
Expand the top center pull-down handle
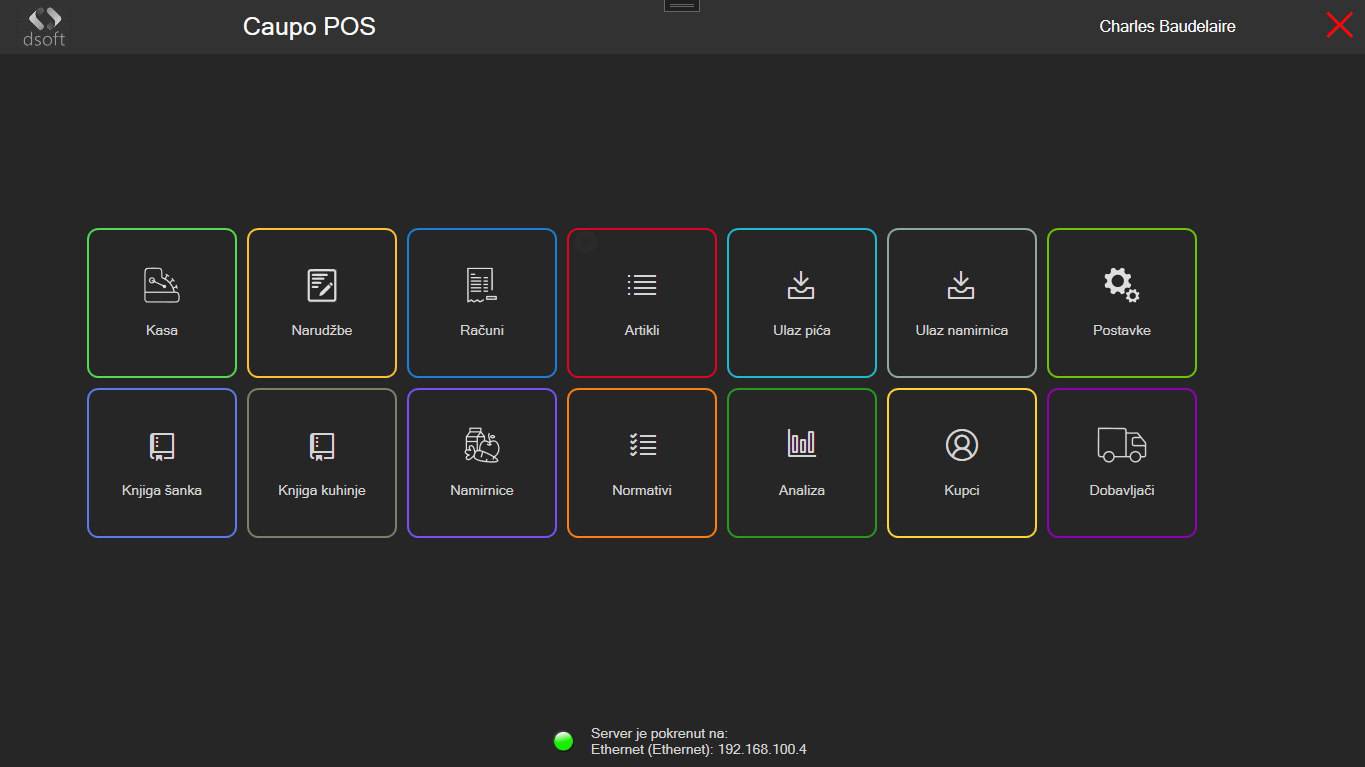[x=682, y=6]
